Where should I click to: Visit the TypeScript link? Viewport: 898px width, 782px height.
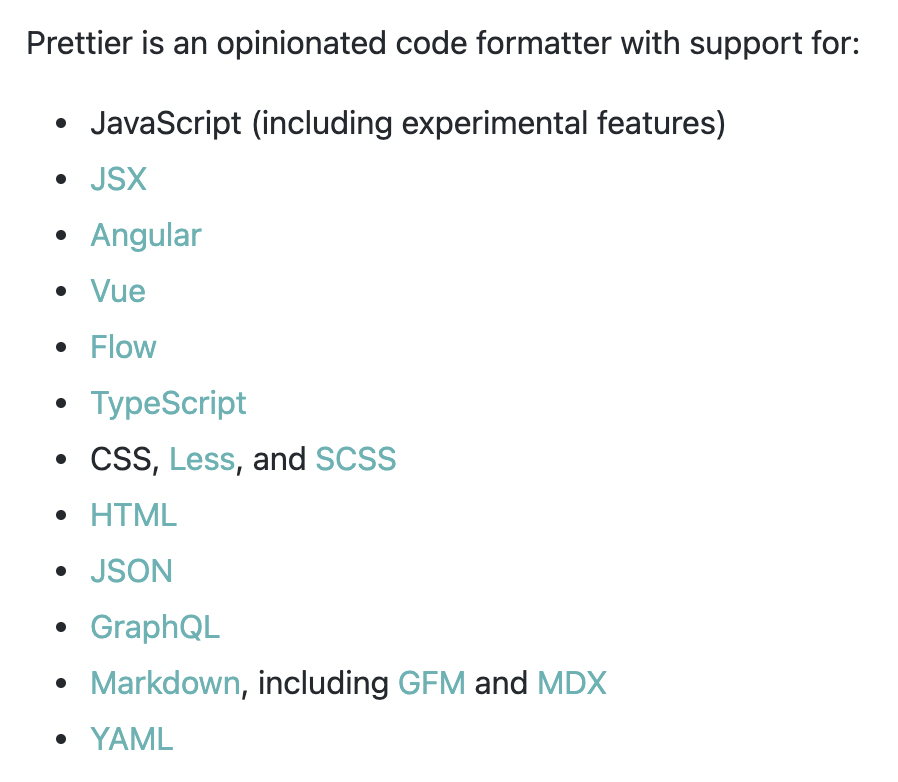pos(168,404)
